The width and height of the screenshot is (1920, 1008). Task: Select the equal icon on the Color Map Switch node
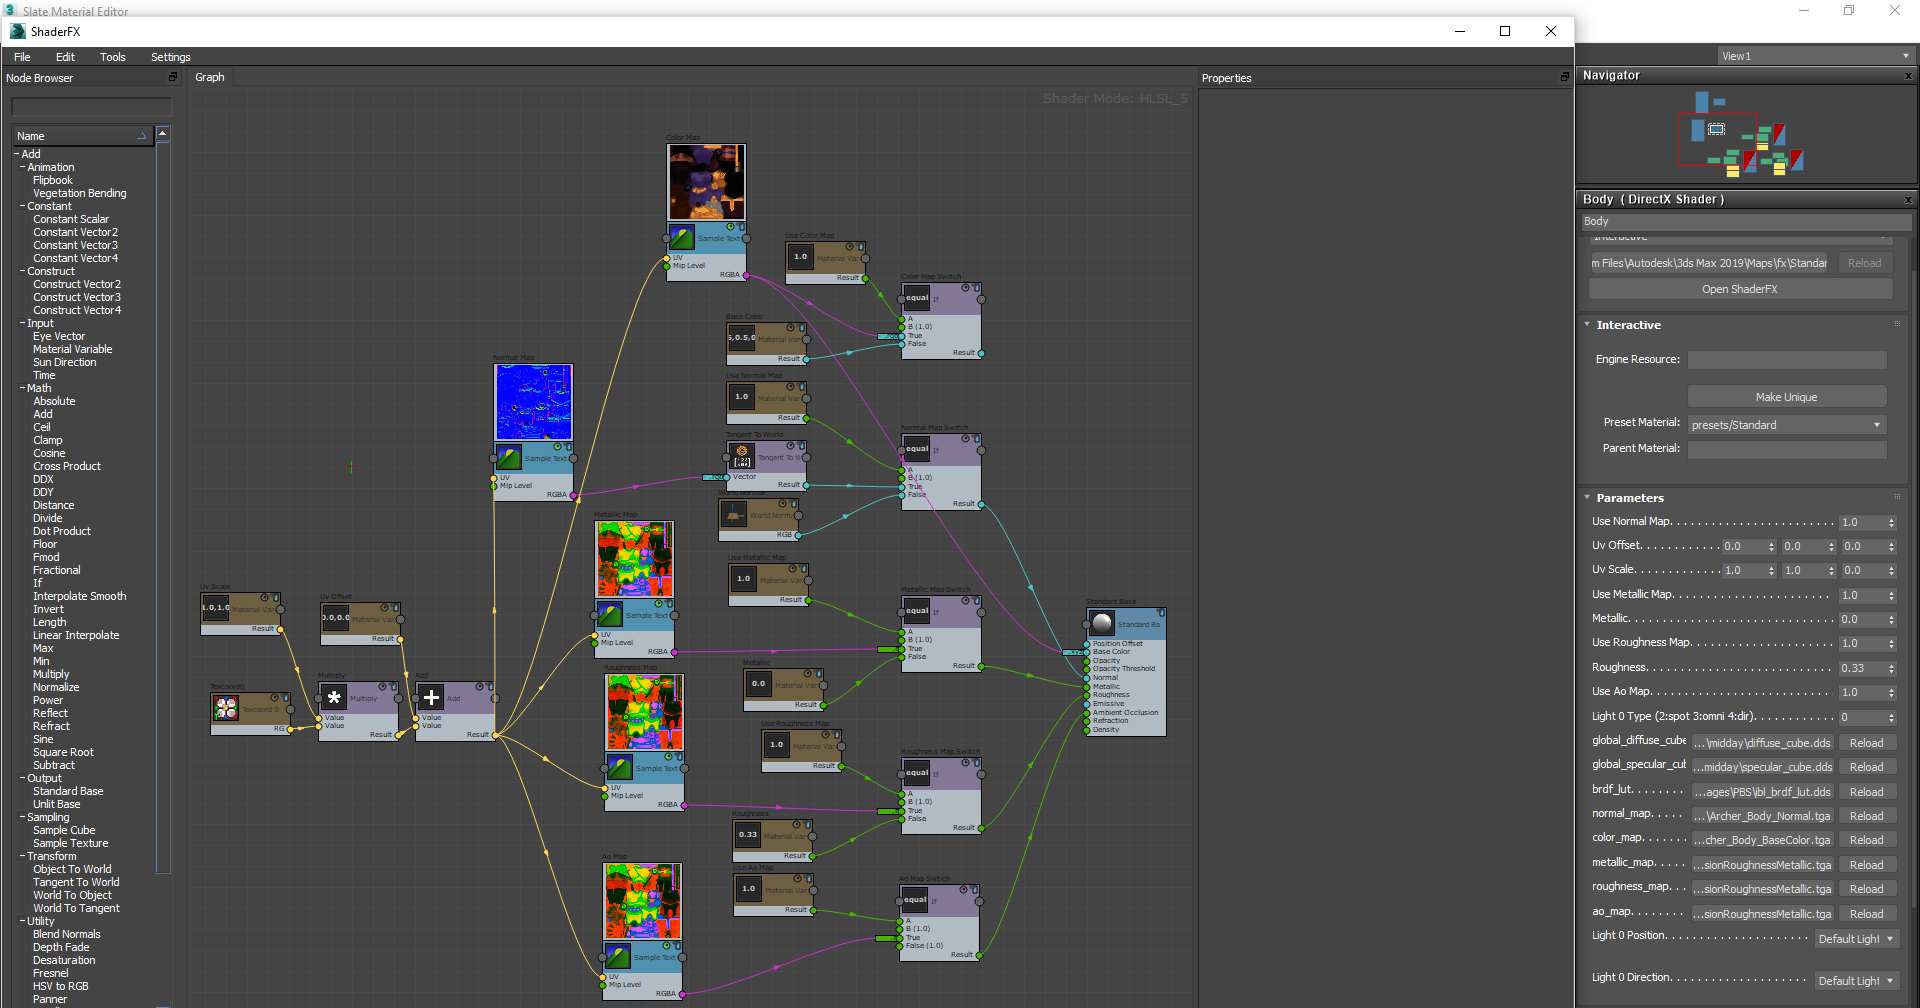pos(916,298)
